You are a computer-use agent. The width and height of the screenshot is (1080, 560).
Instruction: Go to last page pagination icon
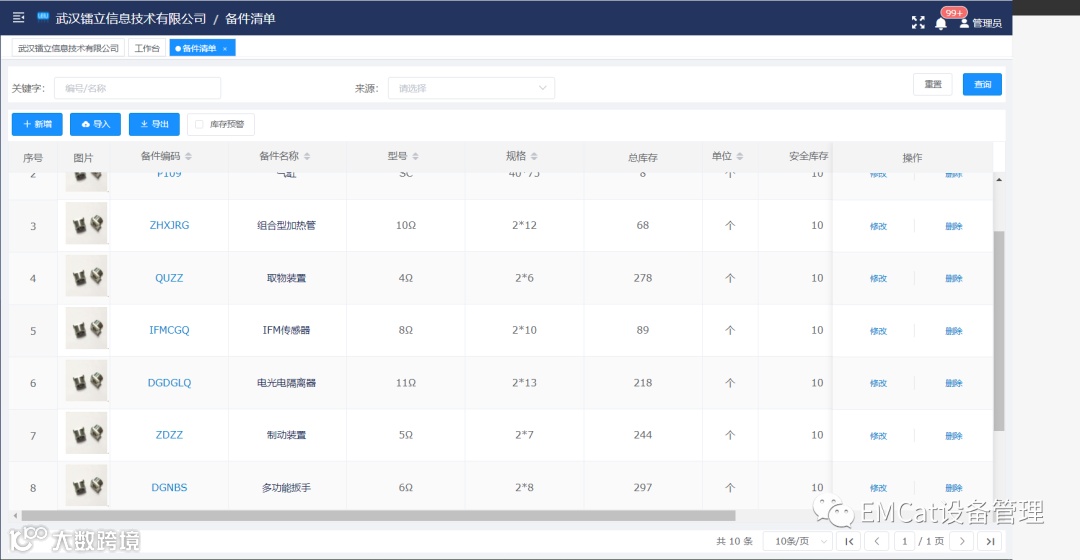pos(990,541)
